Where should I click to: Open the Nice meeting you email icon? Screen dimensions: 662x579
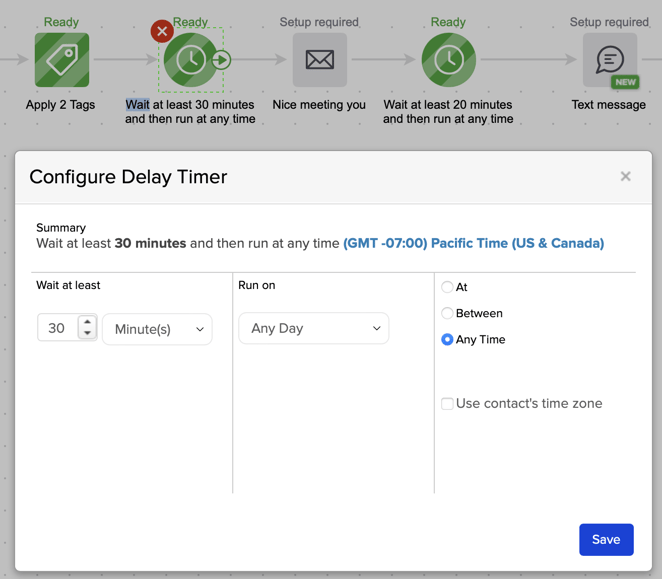coord(319,60)
